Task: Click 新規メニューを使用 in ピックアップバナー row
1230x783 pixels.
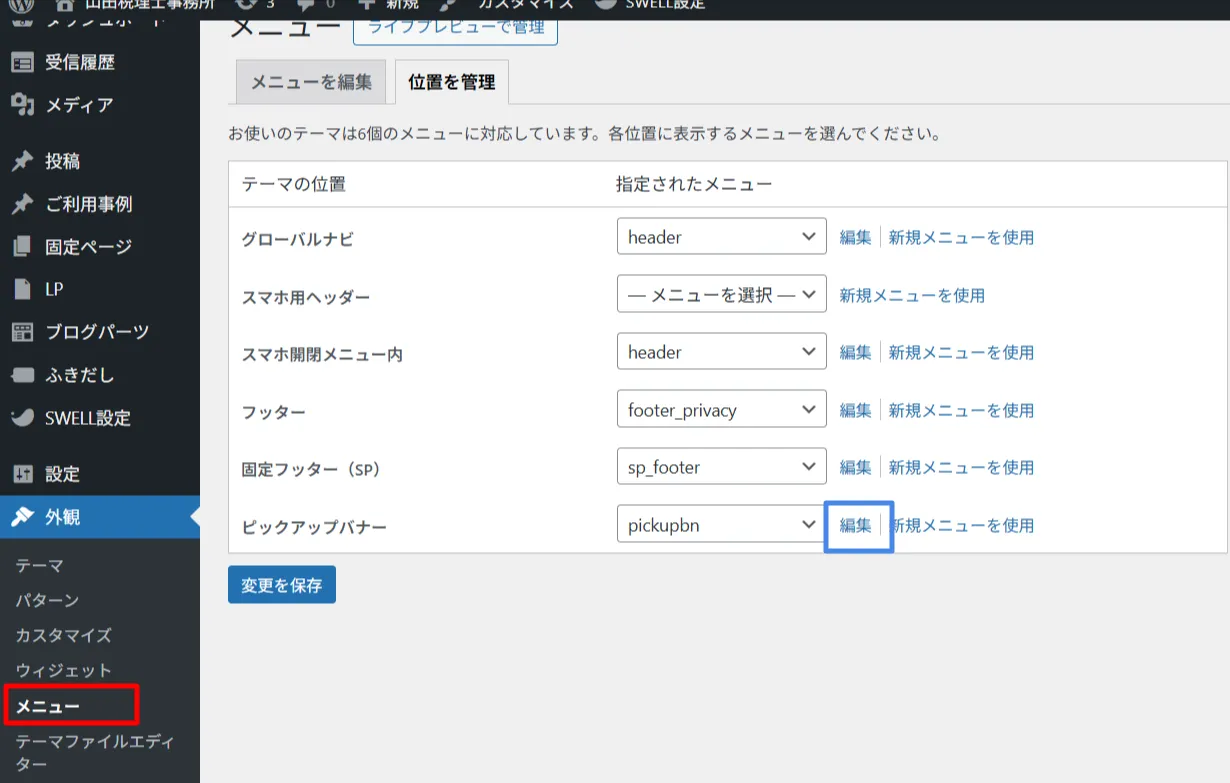Action: 961,525
